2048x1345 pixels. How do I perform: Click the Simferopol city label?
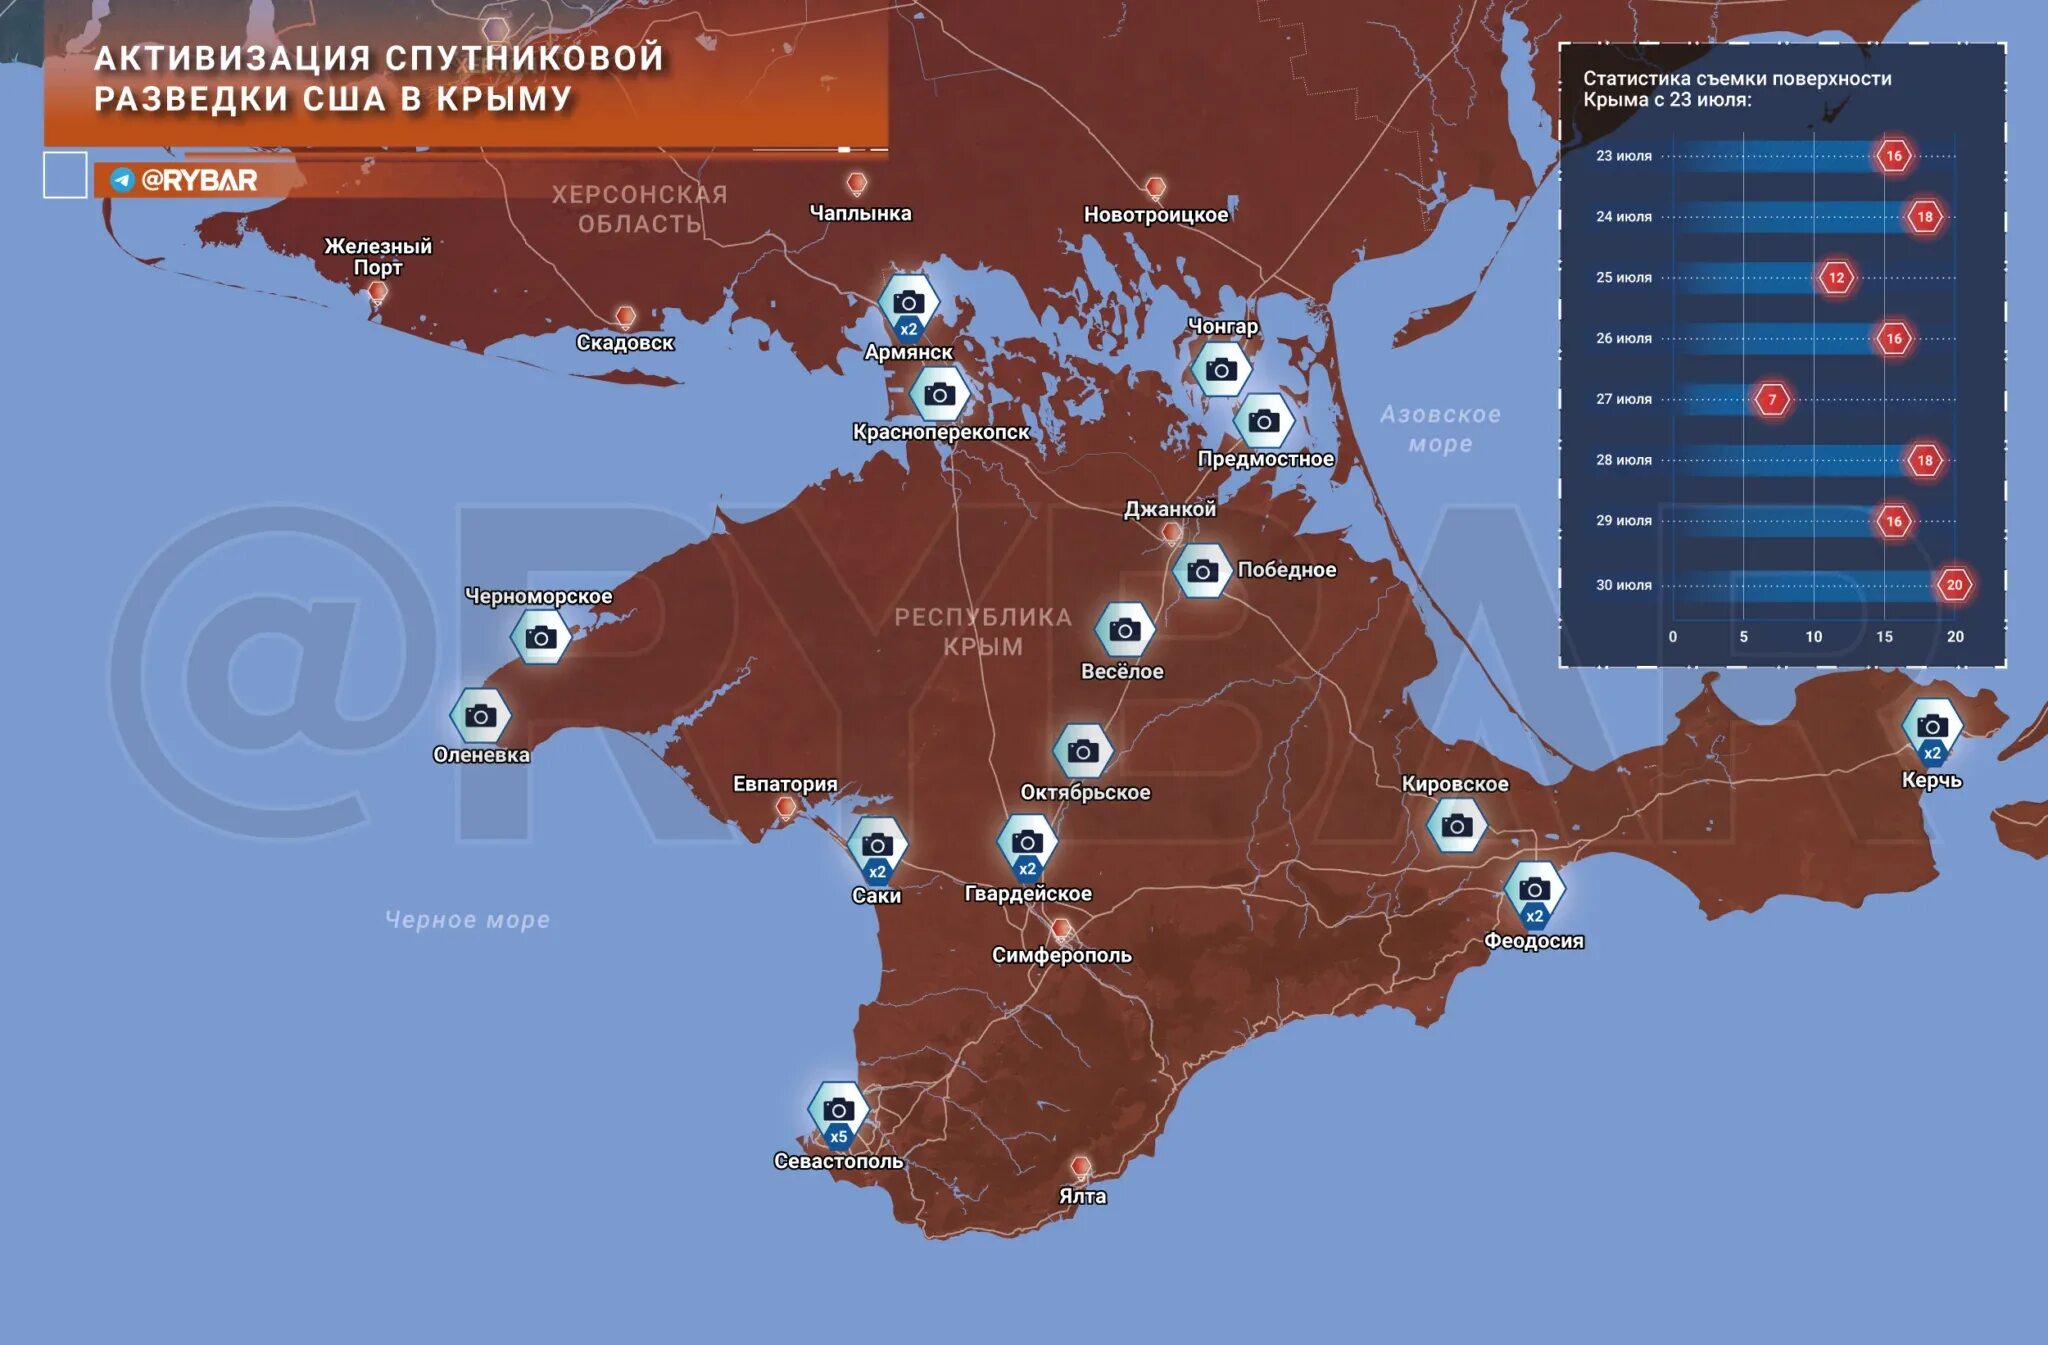click(x=1061, y=955)
